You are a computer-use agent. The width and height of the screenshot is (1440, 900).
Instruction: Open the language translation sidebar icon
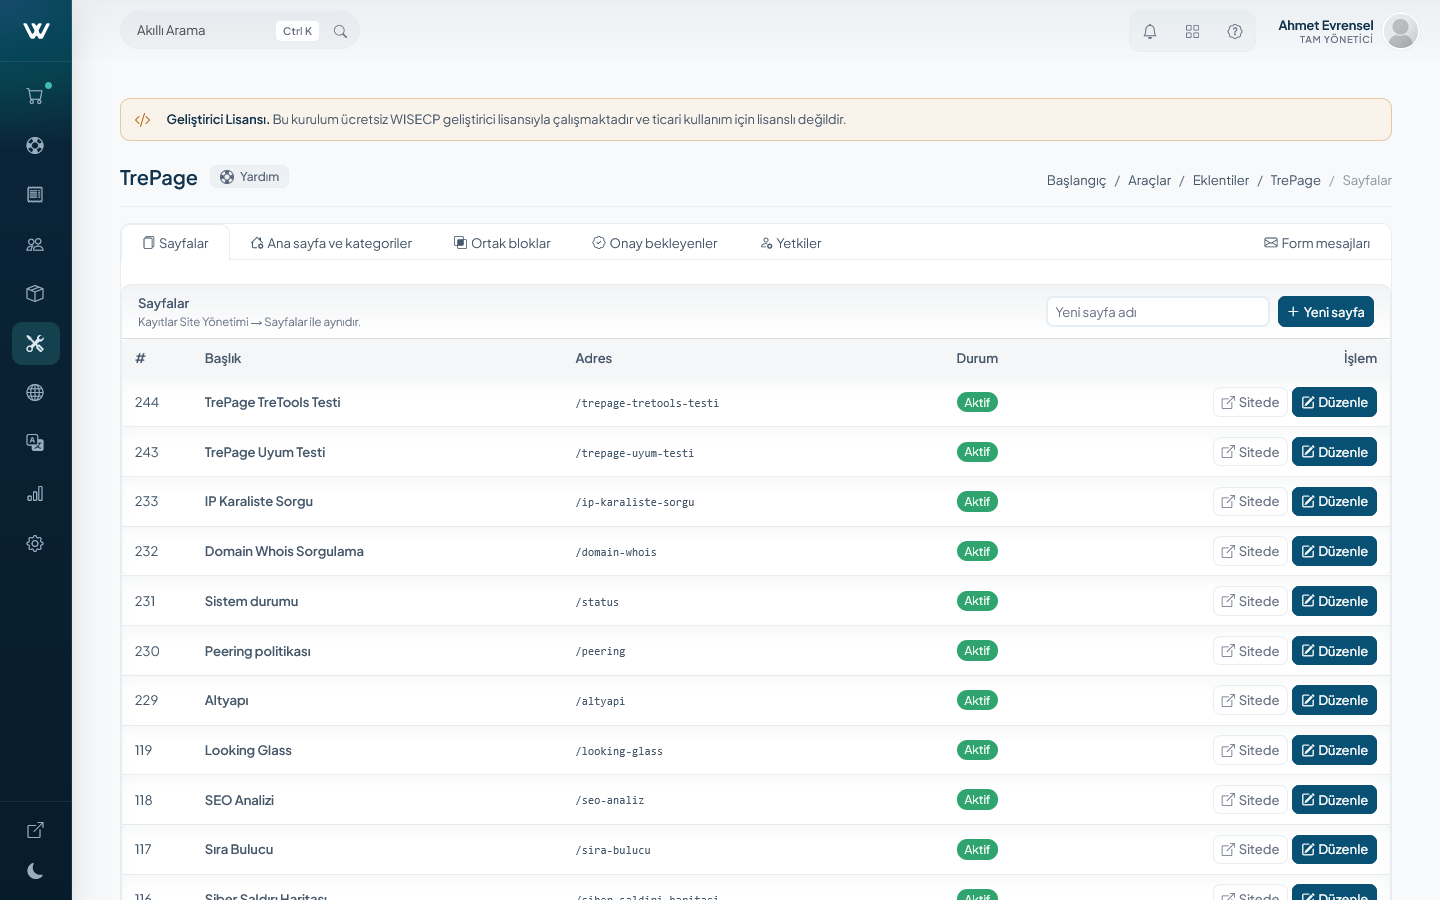(35, 443)
